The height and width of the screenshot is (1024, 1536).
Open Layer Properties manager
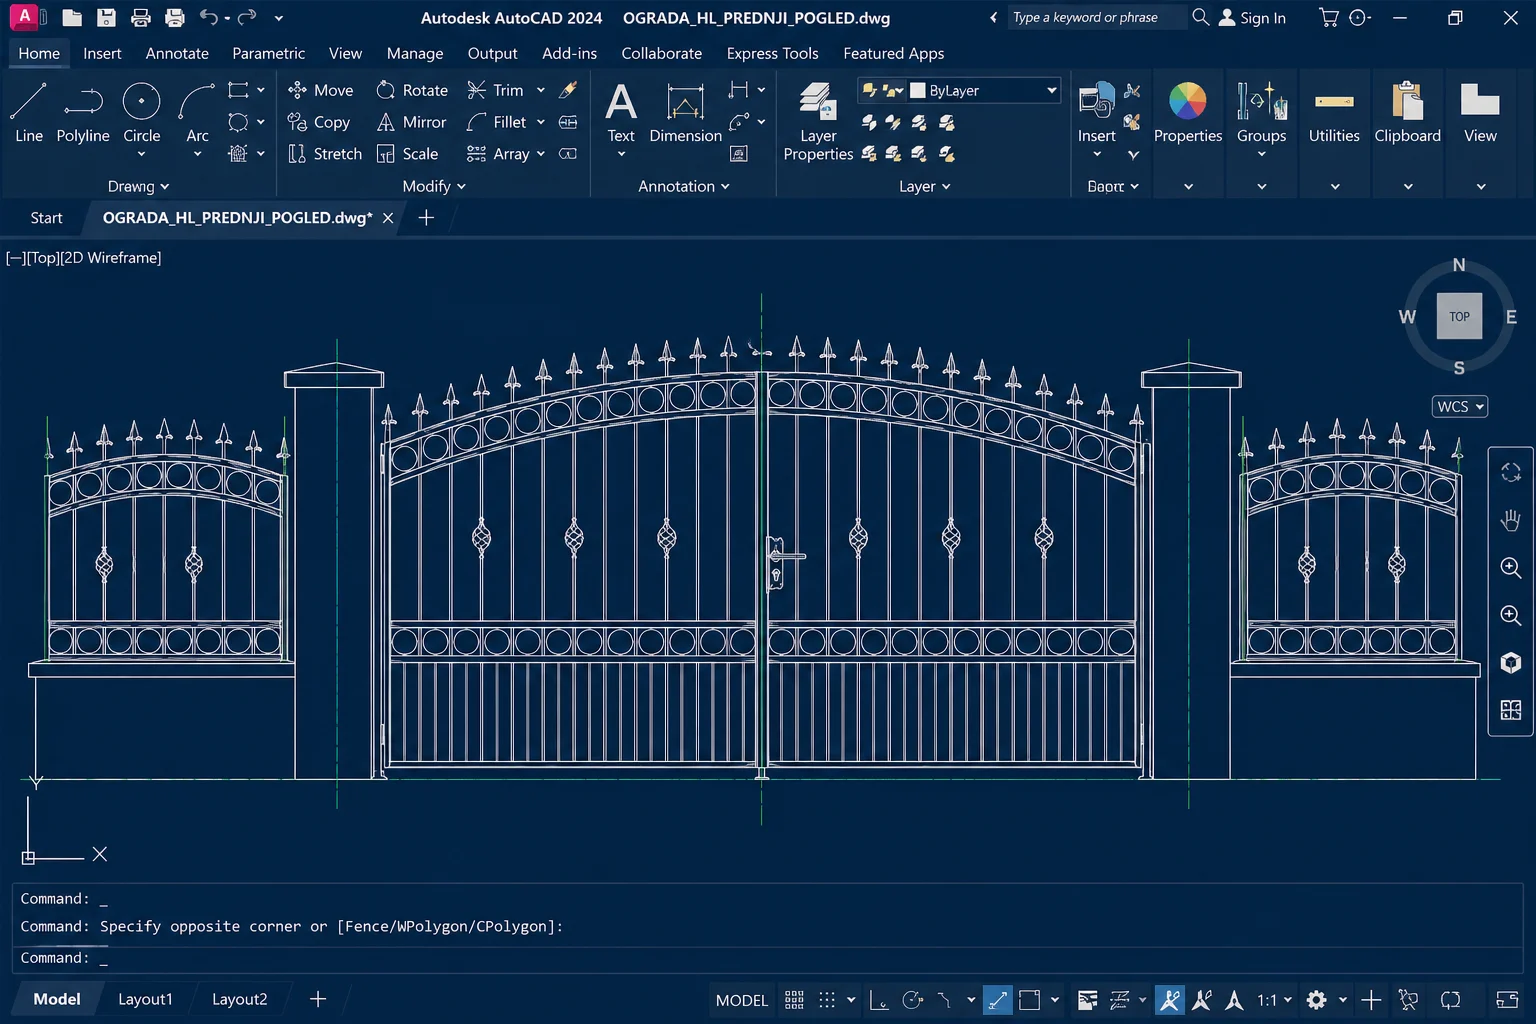818,121
